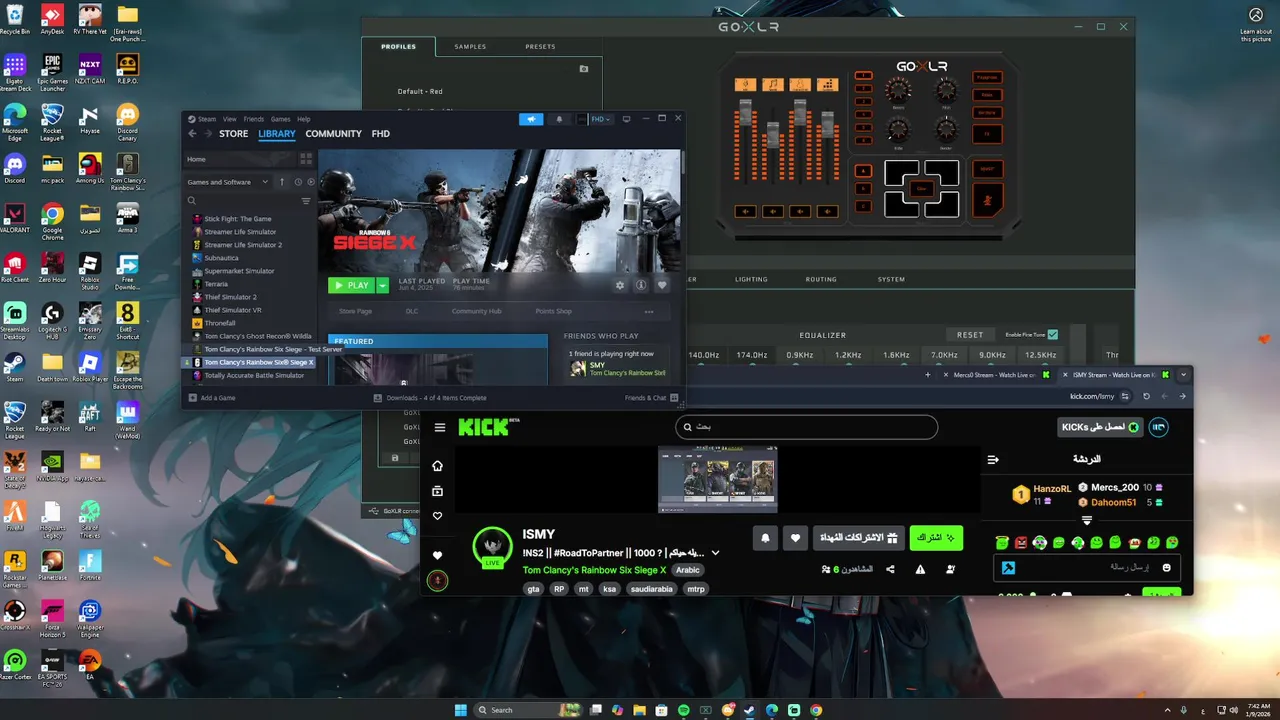The image size is (1280, 720).
Task: Open the Store Page link for Siege X
Action: (355, 311)
